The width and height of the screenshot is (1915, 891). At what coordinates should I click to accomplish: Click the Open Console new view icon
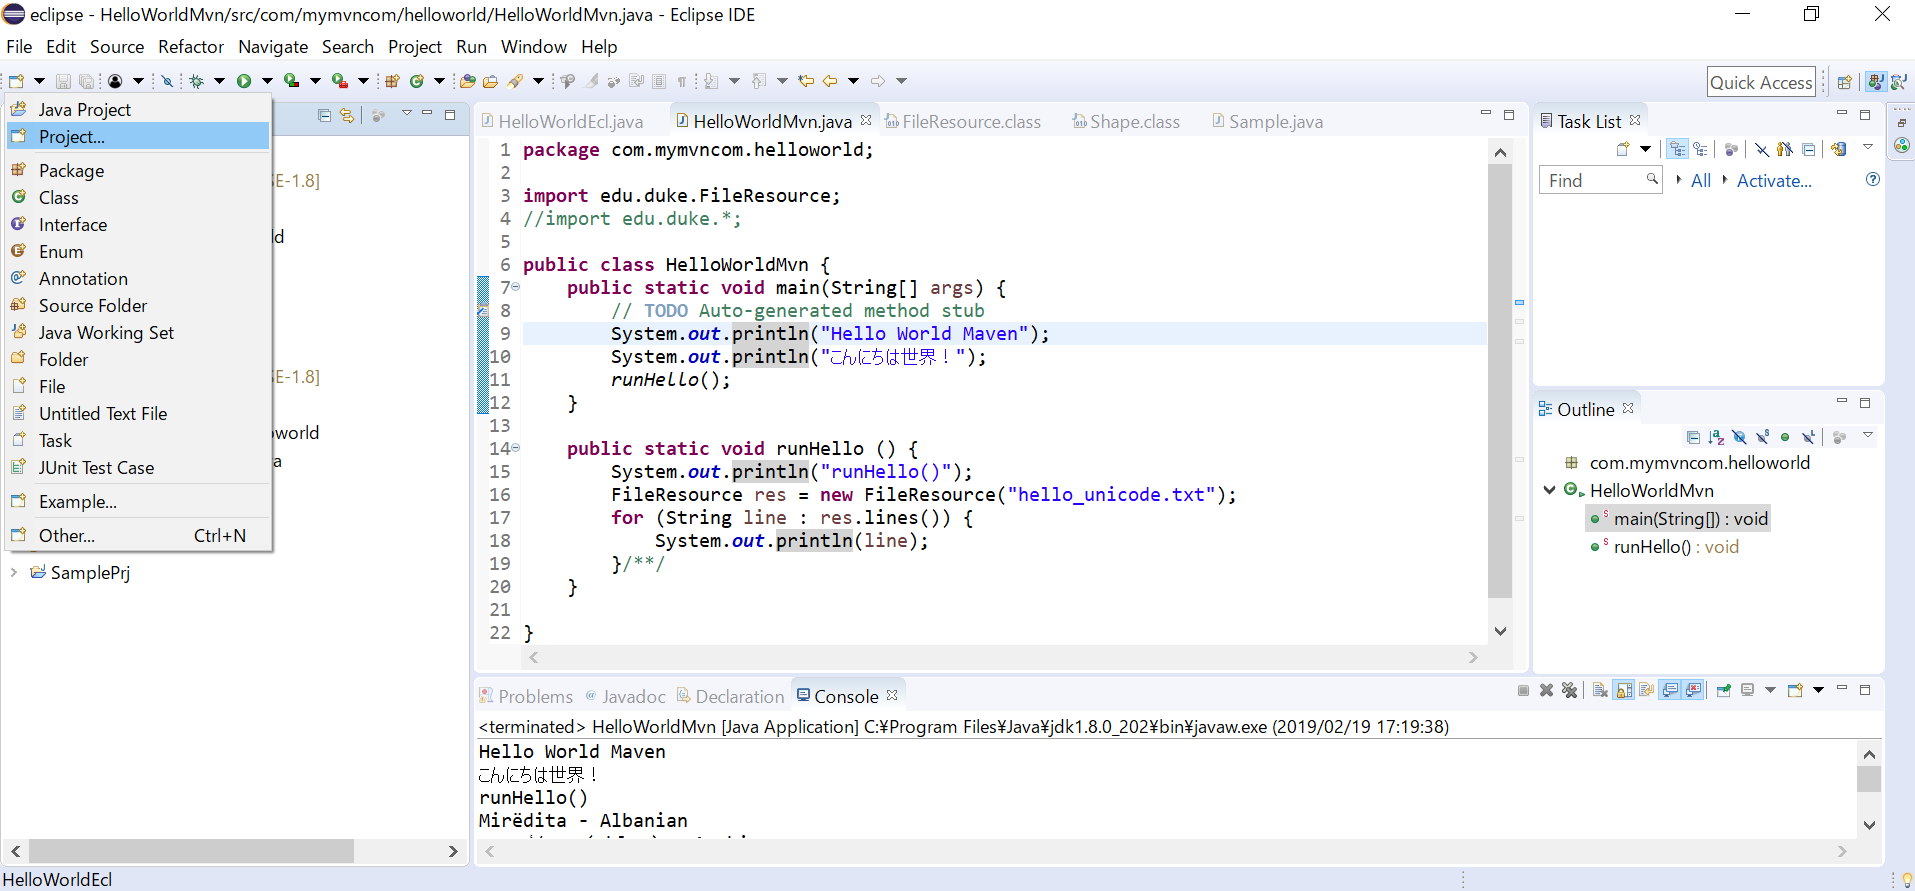[1795, 690]
